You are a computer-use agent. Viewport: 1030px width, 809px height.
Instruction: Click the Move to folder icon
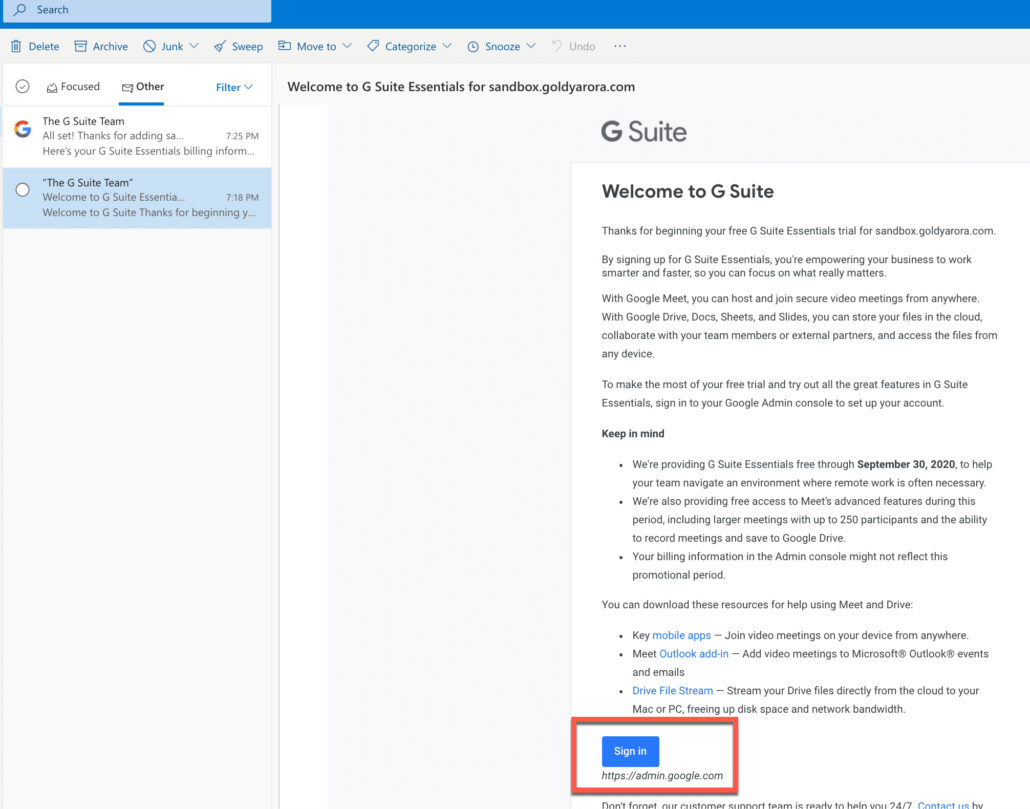click(x=284, y=46)
